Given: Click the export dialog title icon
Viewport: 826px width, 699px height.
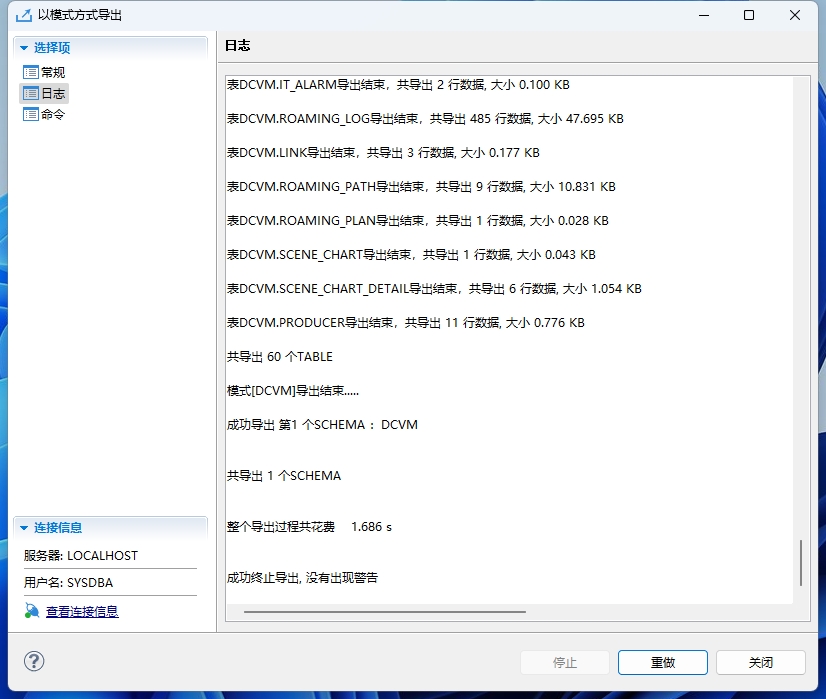Looking at the screenshot, I should click(x=24, y=15).
